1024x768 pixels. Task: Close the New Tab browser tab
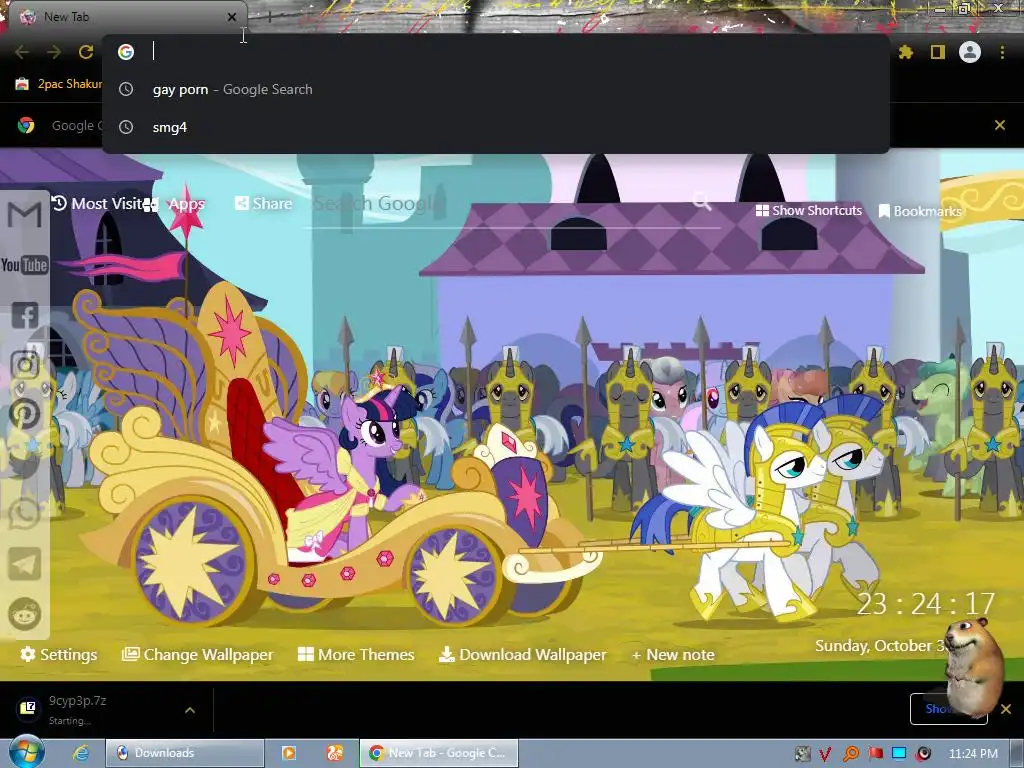[232, 17]
